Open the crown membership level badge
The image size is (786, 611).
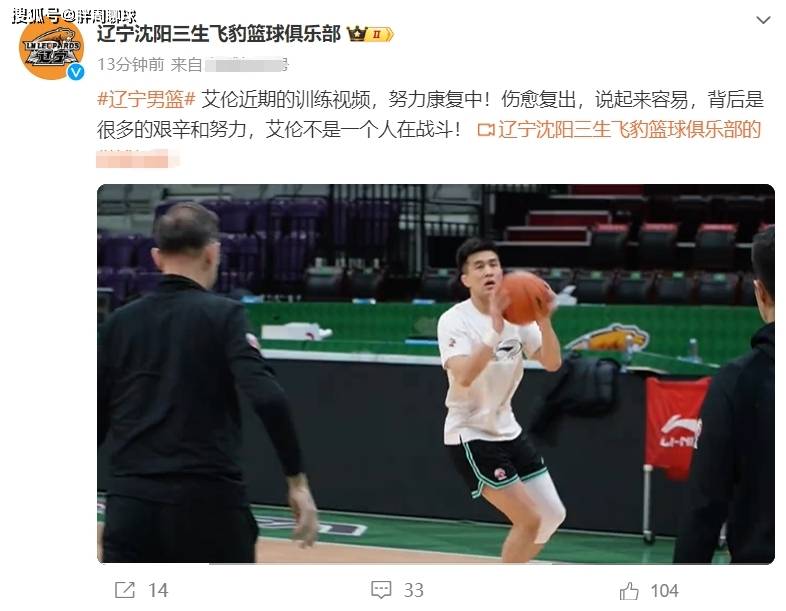[371, 34]
